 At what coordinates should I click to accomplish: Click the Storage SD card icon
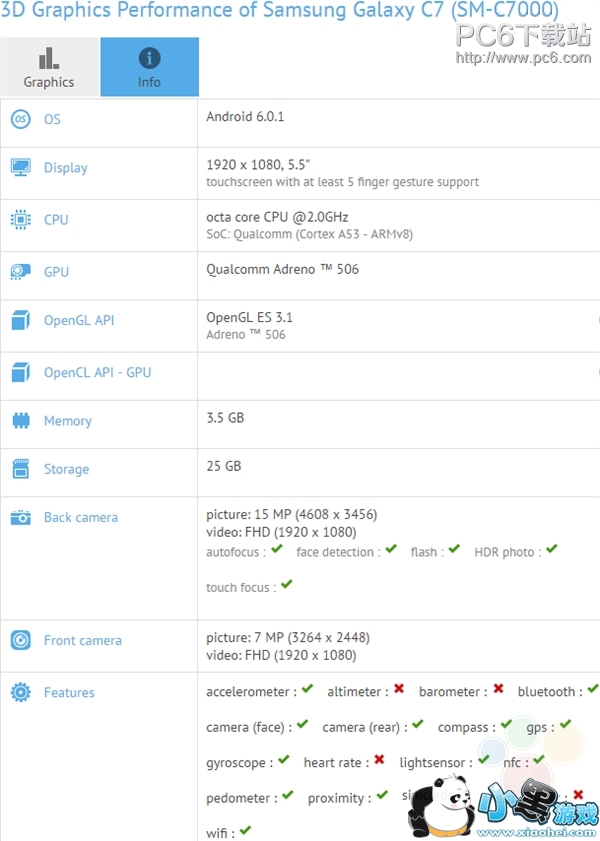(20, 469)
